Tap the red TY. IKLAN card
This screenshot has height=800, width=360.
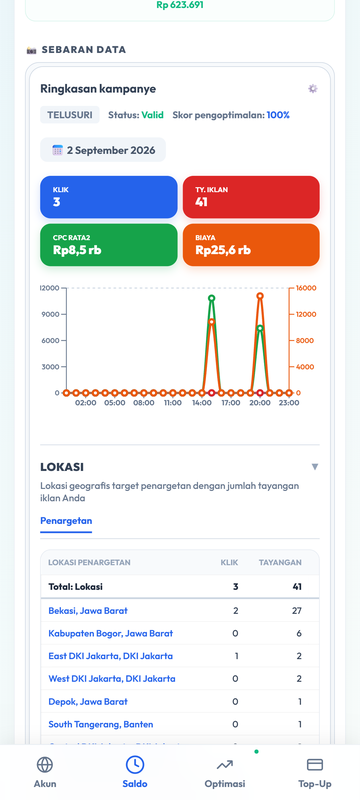point(251,197)
